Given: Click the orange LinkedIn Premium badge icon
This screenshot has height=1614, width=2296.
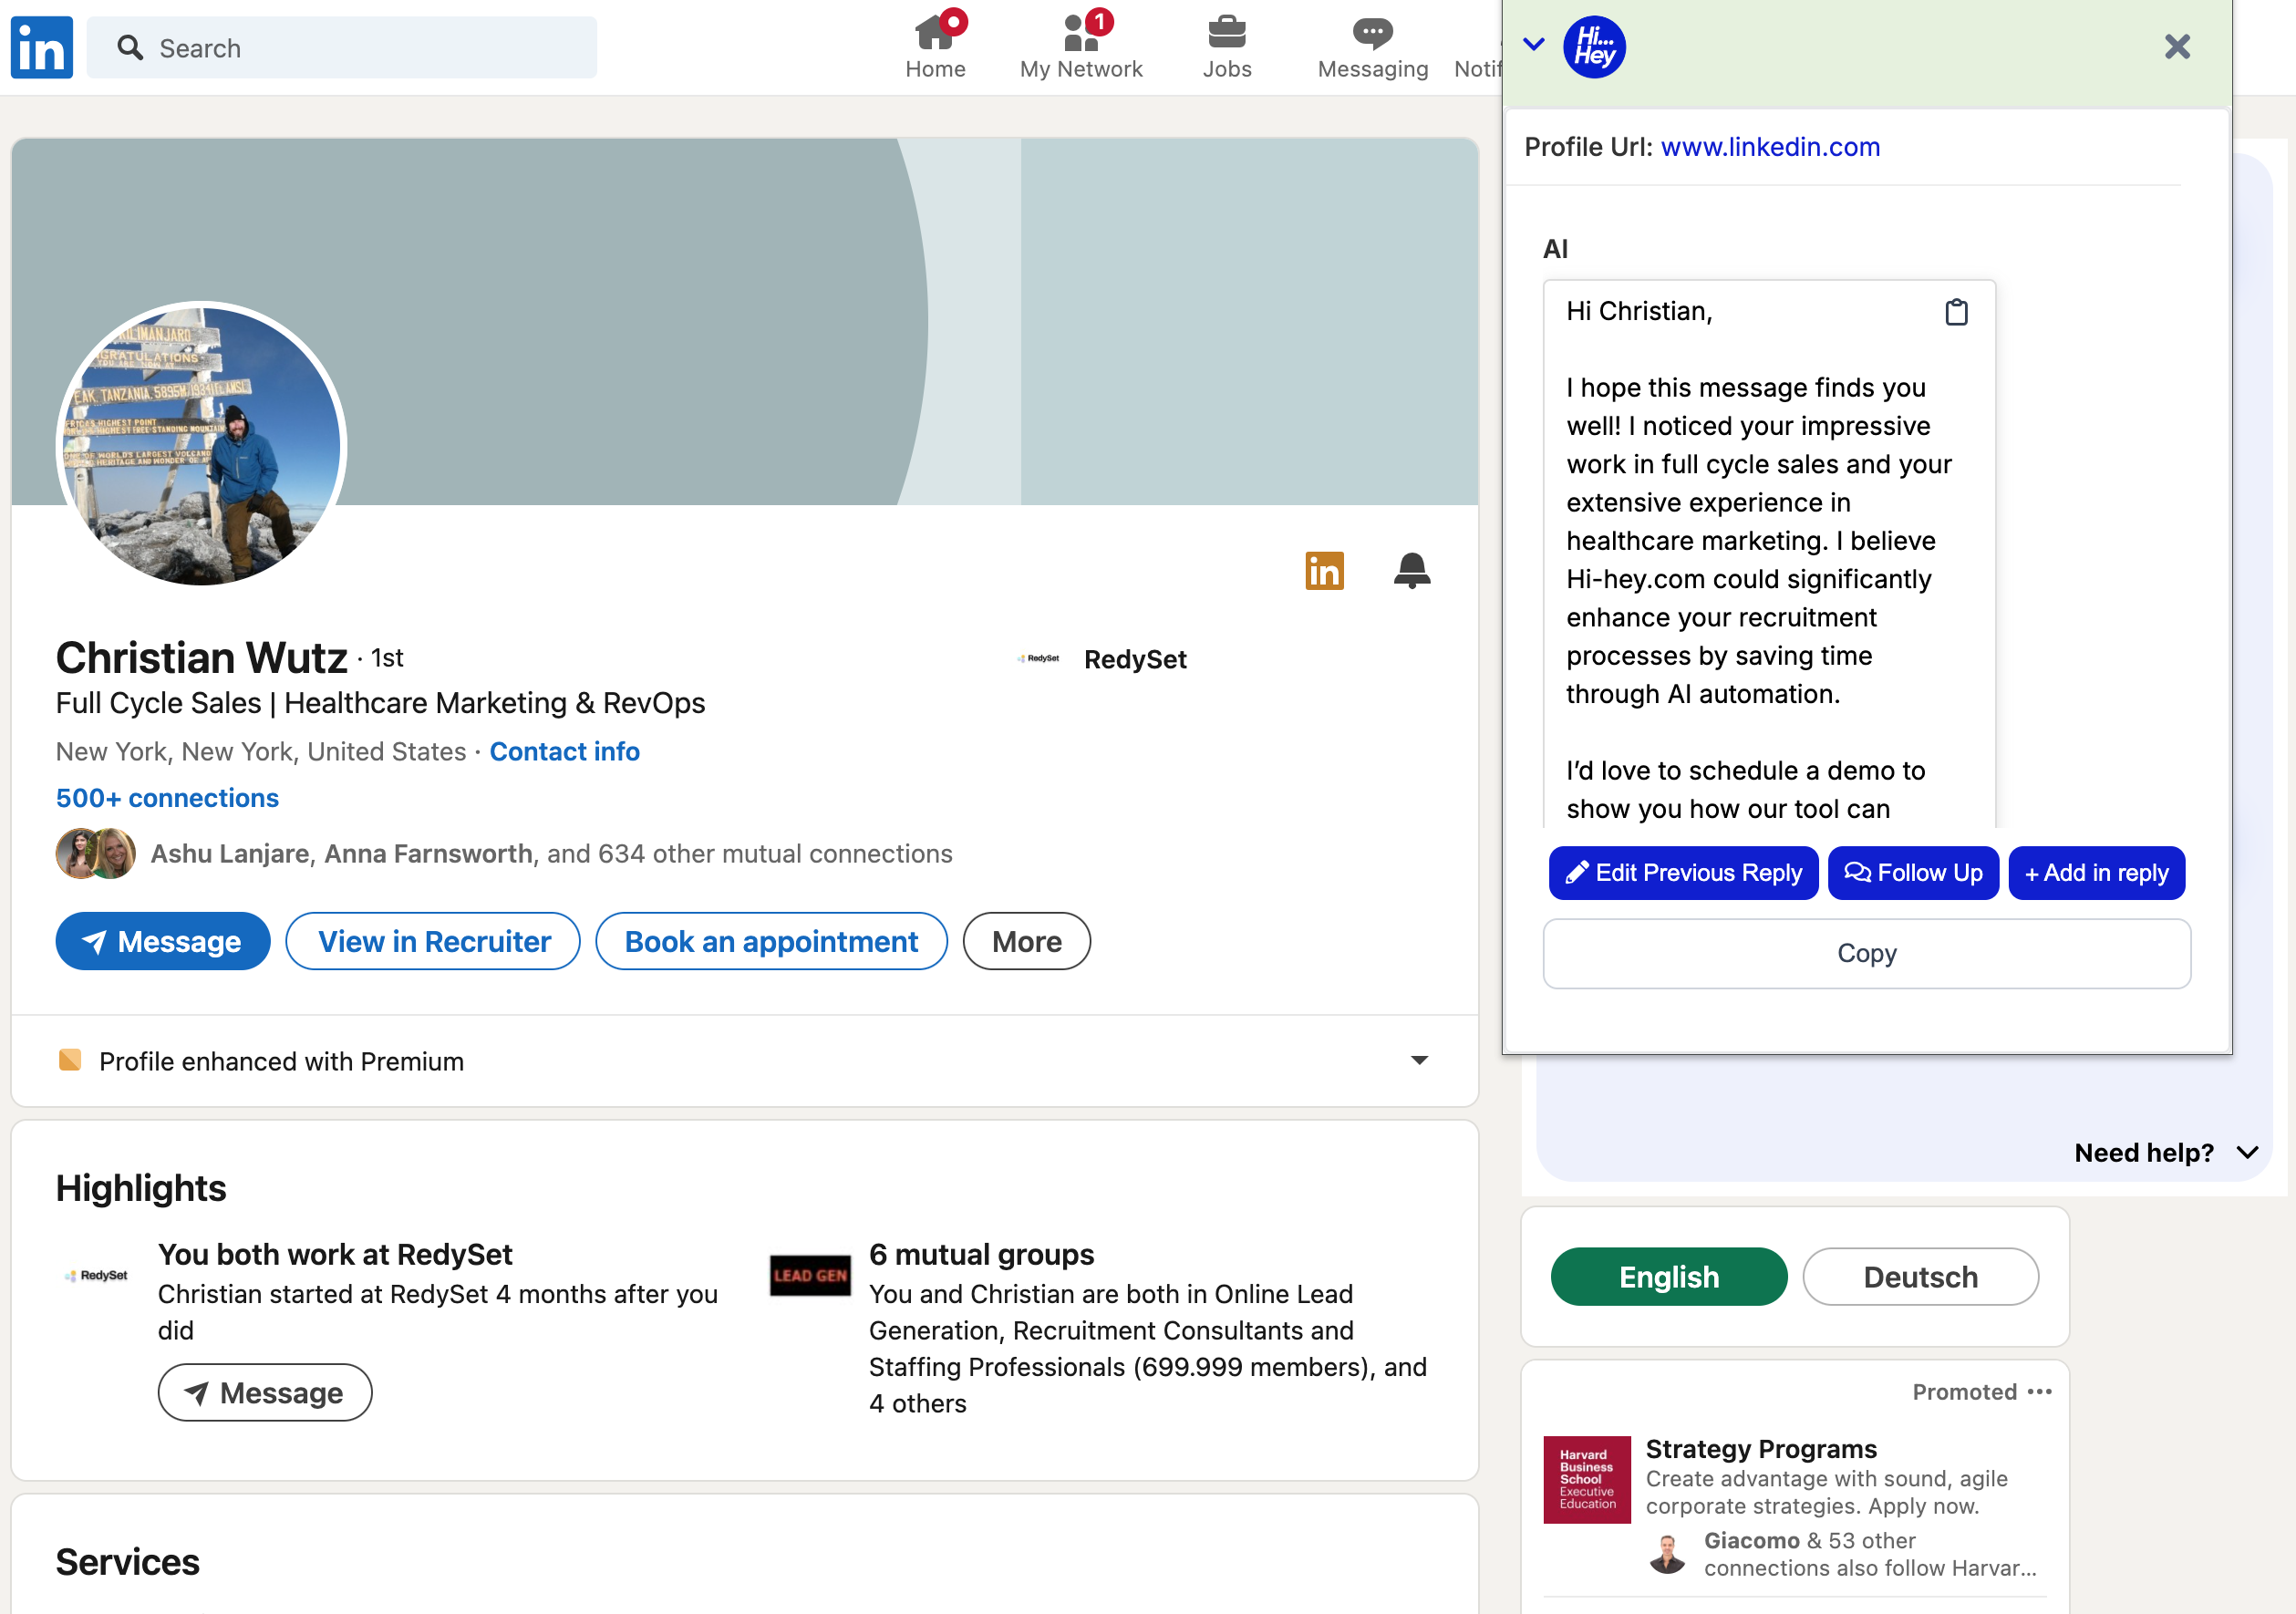Looking at the screenshot, I should (1323, 570).
